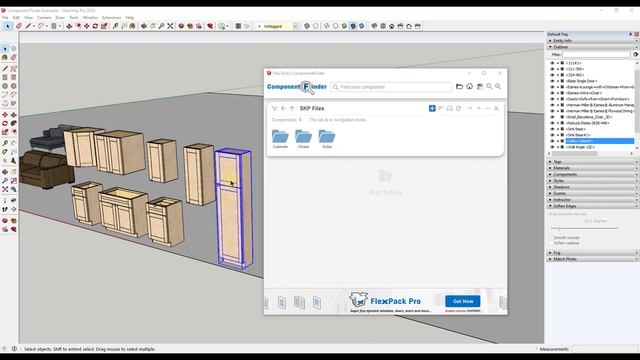Expand the Fog panel
The width and height of the screenshot is (640, 360).
pos(593,253)
